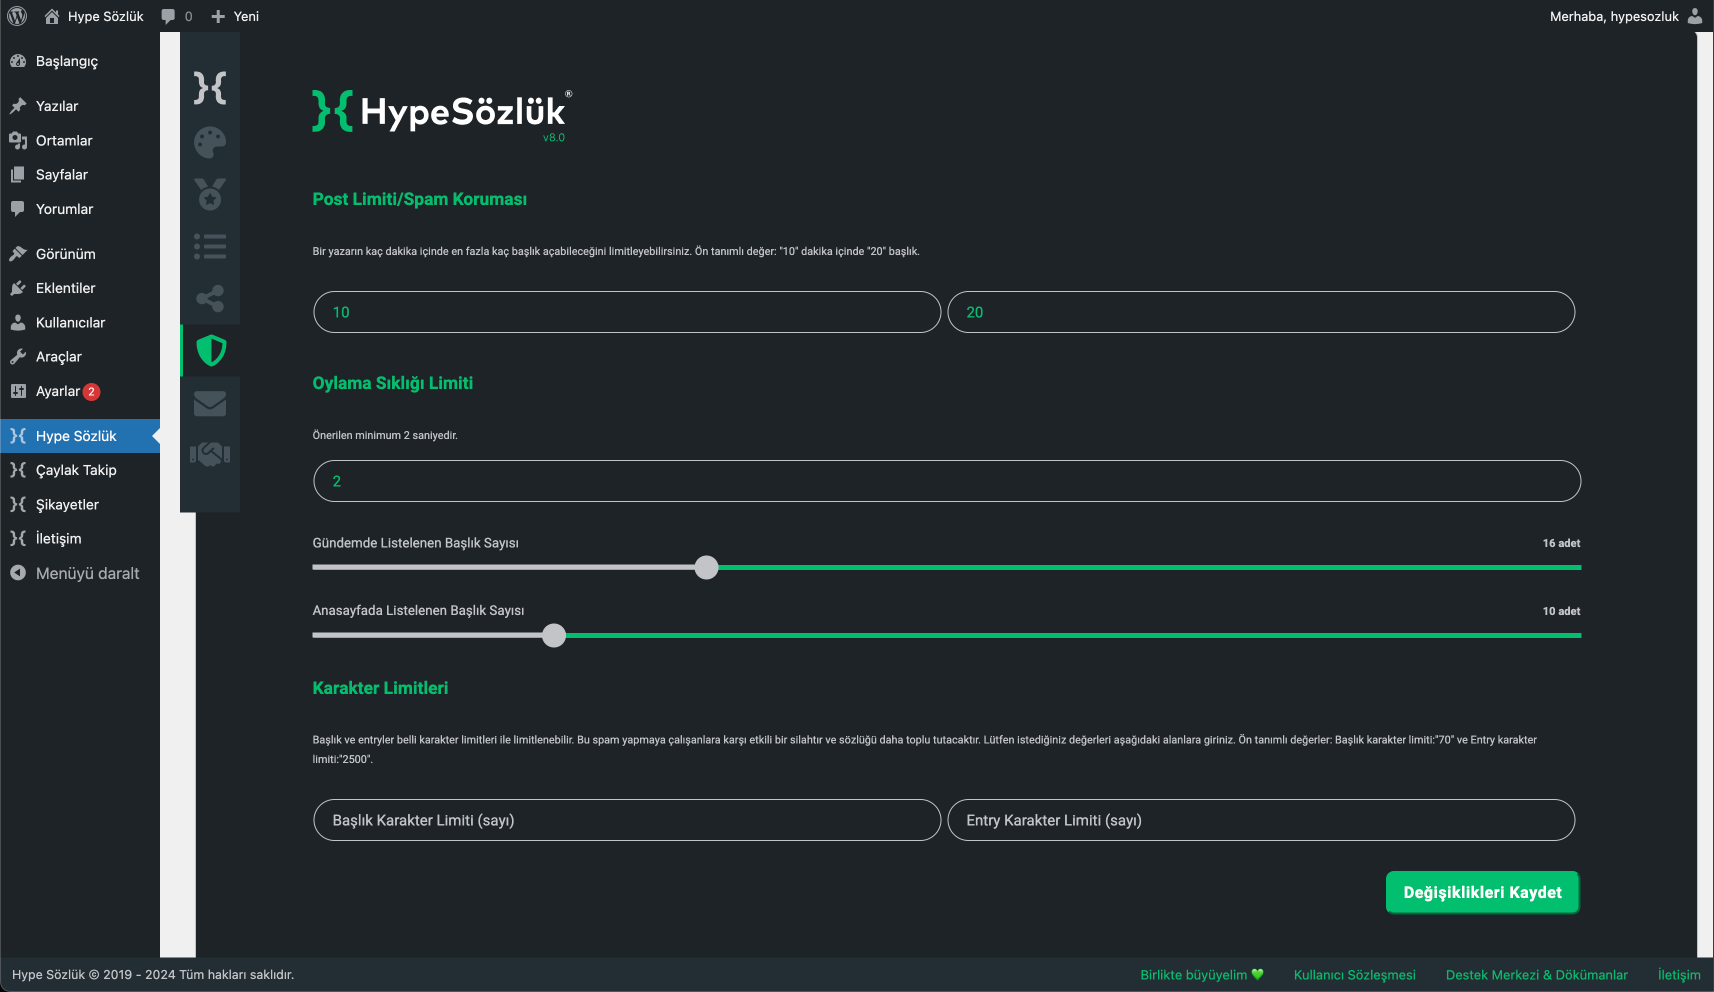Image resolution: width=1714 pixels, height=992 pixels.
Task: Select Hype Sözlük sidebar item
Action: pyautogui.click(x=80, y=436)
